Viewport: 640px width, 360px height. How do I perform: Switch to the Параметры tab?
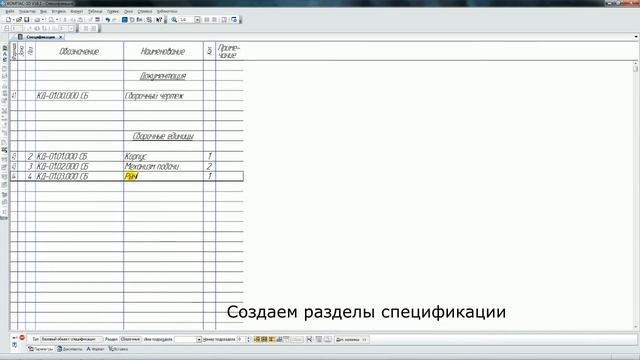coord(40,349)
